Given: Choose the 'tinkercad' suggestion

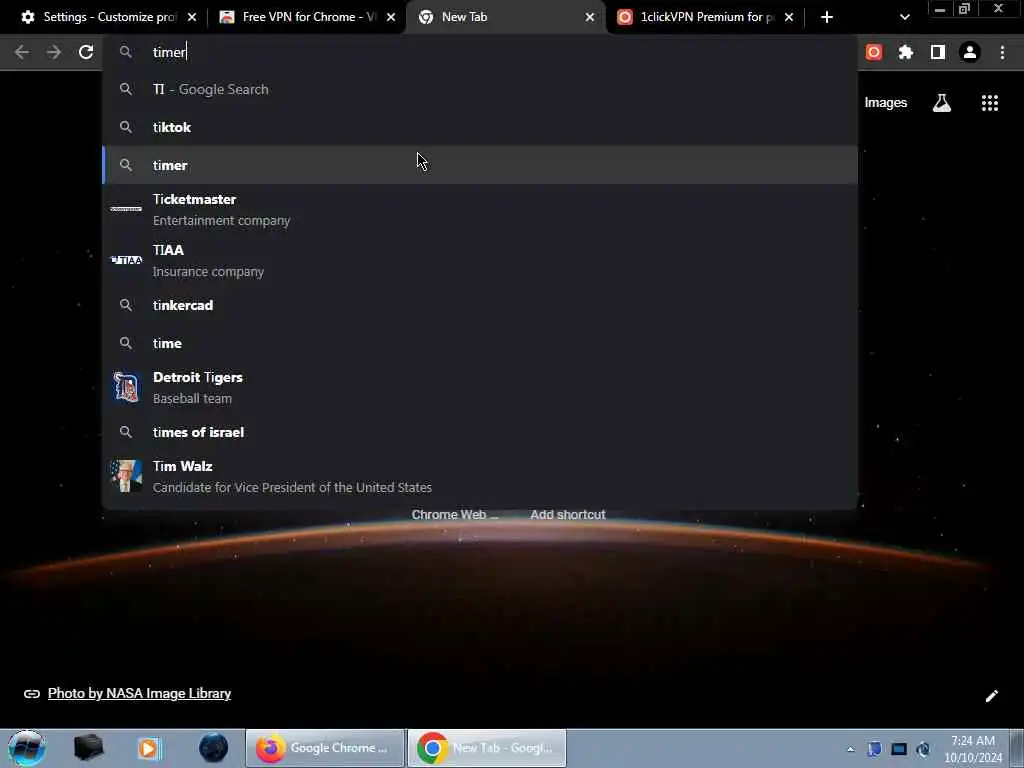Looking at the screenshot, I should pyautogui.click(x=480, y=305).
